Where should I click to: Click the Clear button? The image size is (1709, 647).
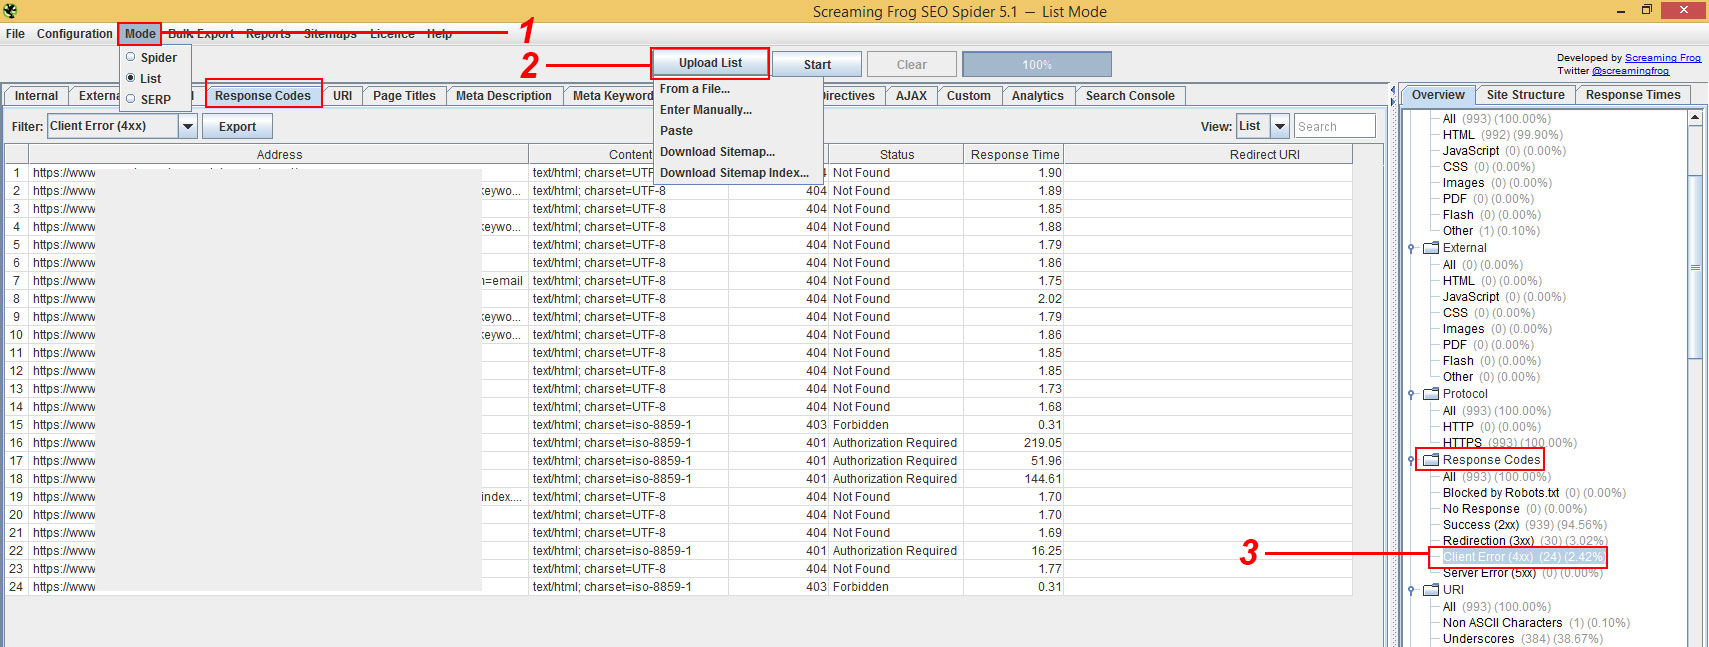click(x=911, y=65)
